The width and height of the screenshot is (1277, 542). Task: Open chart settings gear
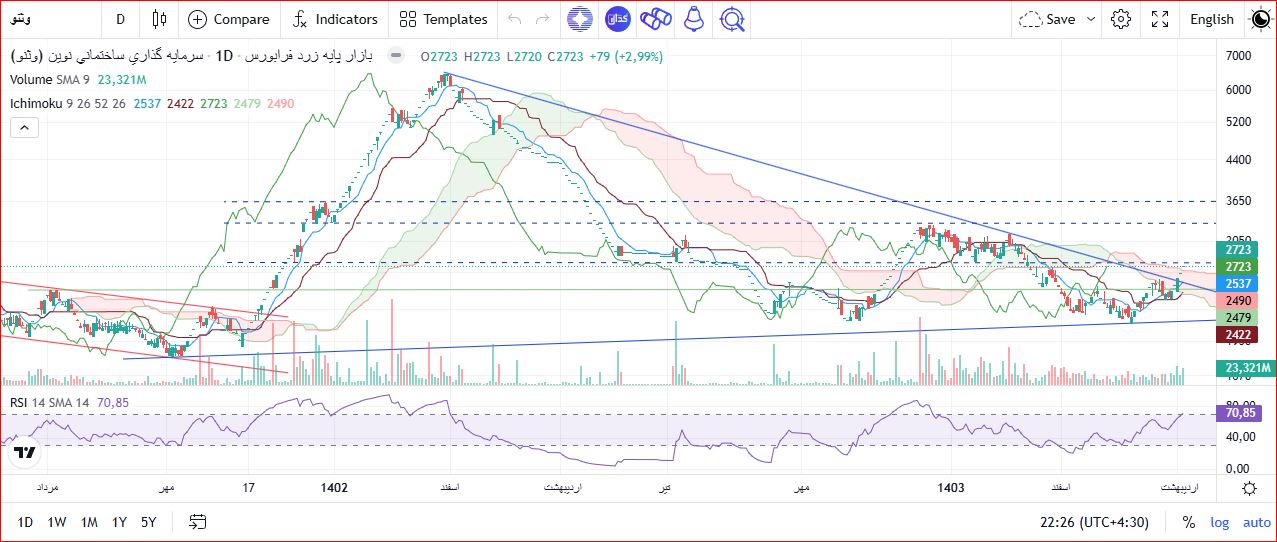1121,19
